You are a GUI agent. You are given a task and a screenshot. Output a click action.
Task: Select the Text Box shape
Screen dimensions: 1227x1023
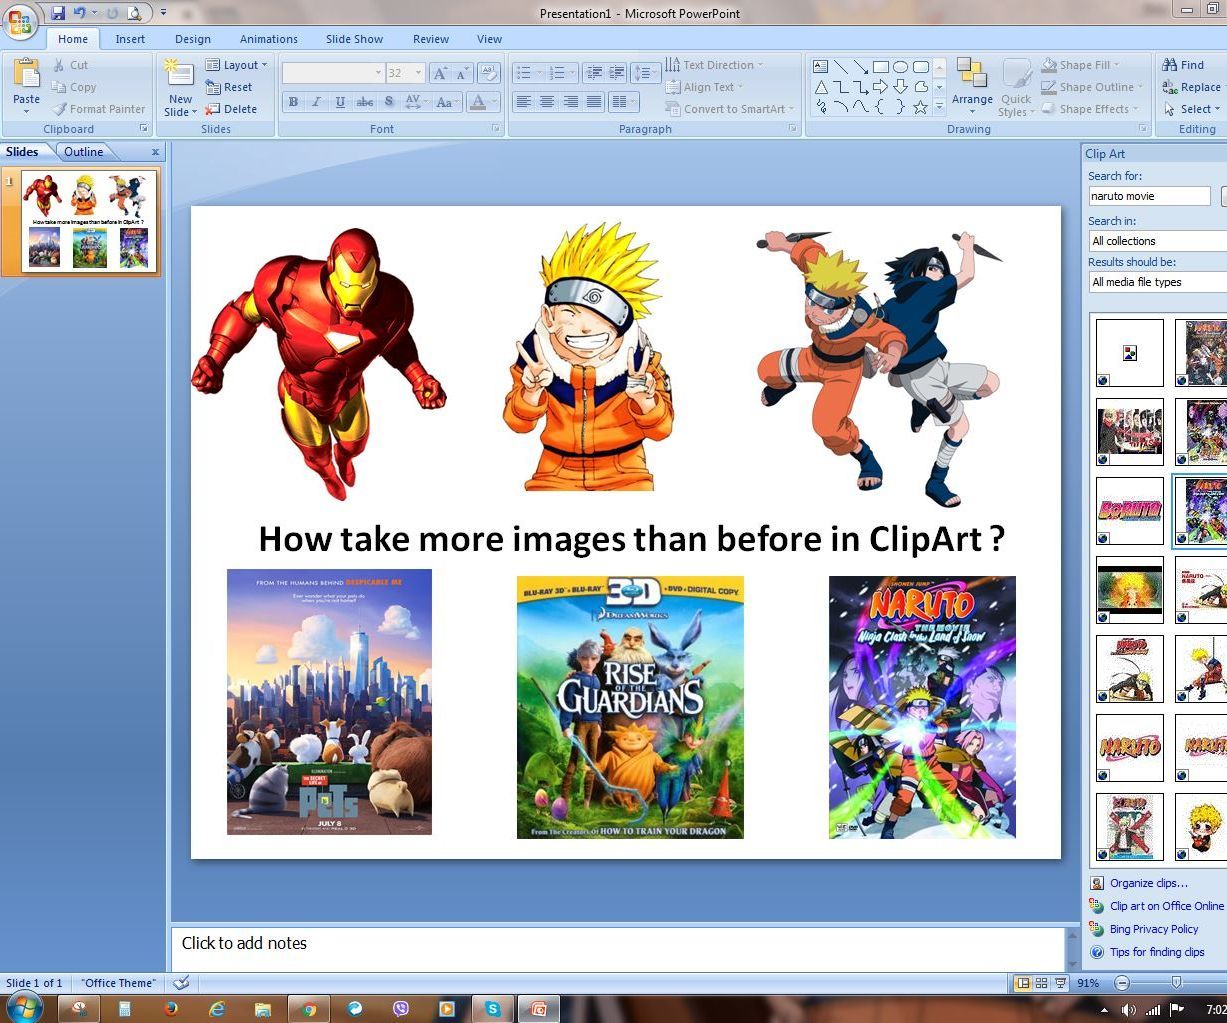820,67
